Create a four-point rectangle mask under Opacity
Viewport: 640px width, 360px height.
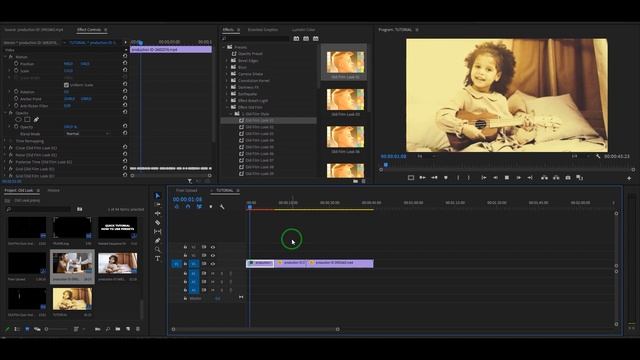(27, 120)
